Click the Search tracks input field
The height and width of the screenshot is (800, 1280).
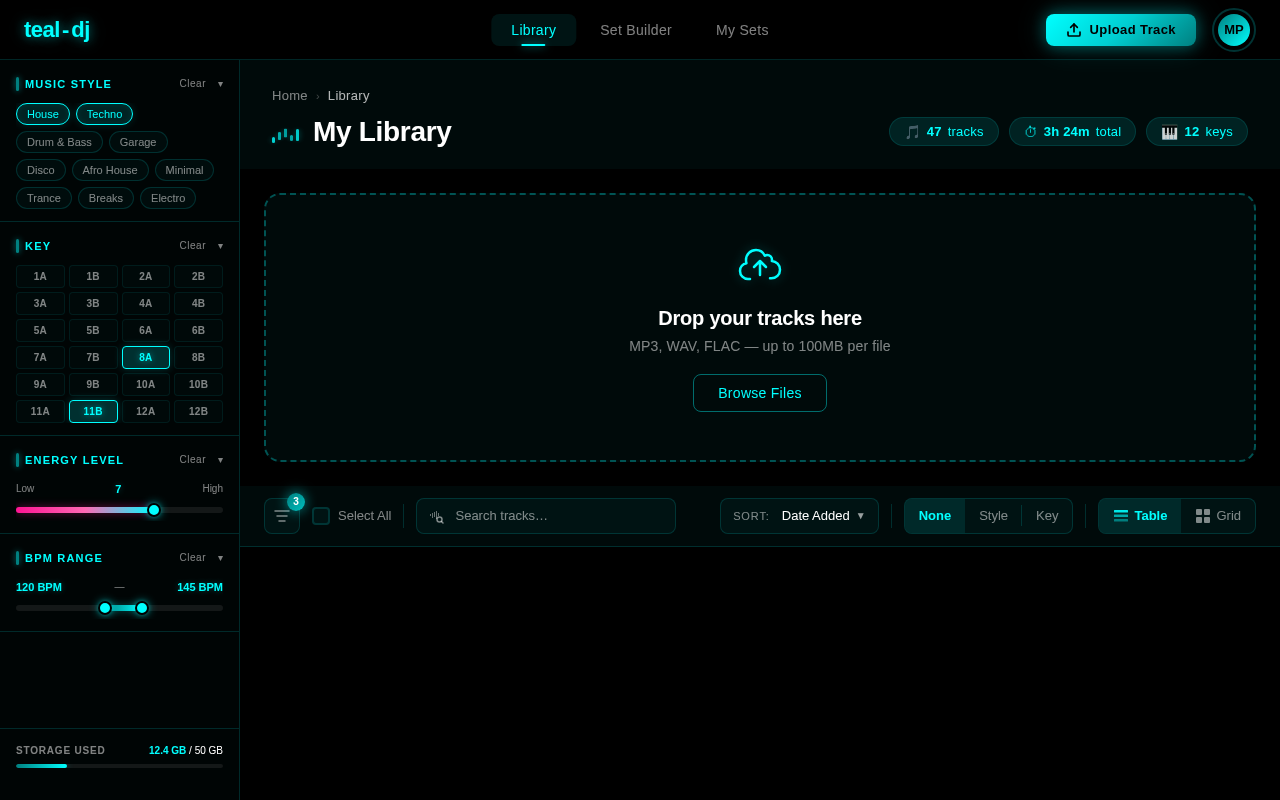point(546,516)
